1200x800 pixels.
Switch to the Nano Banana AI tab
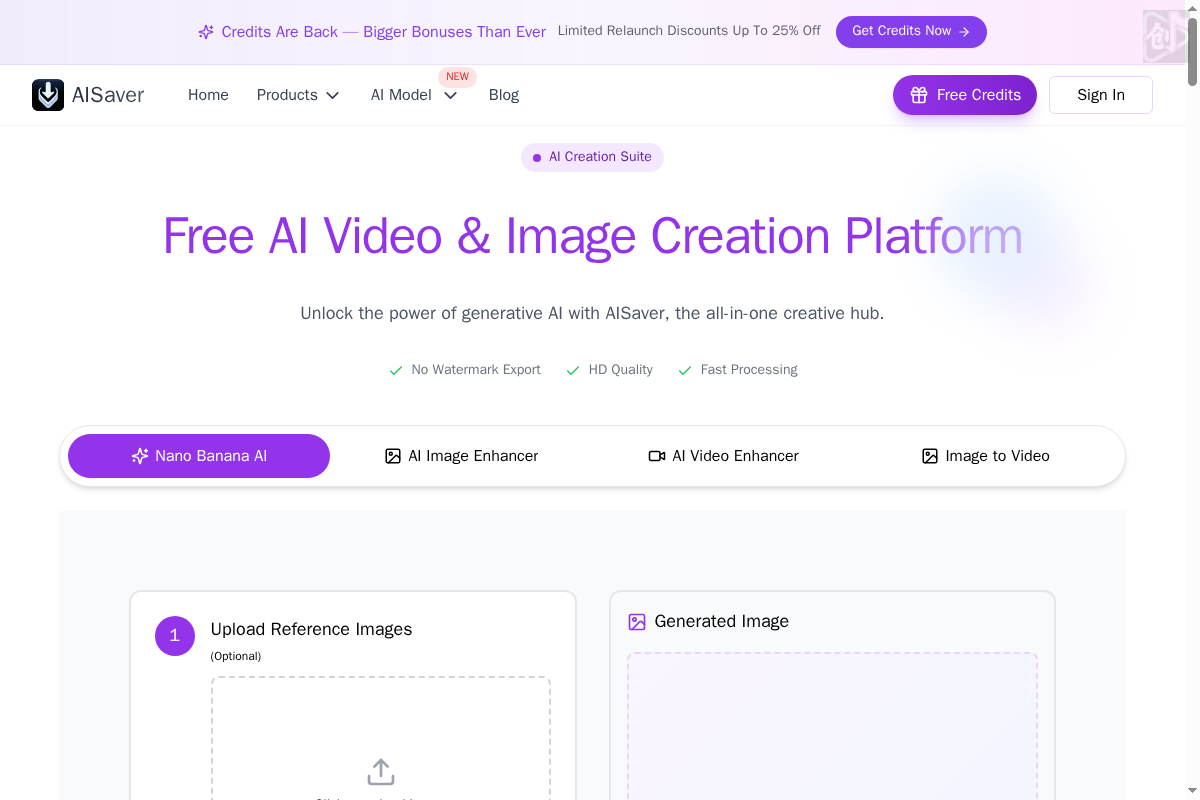[199, 456]
